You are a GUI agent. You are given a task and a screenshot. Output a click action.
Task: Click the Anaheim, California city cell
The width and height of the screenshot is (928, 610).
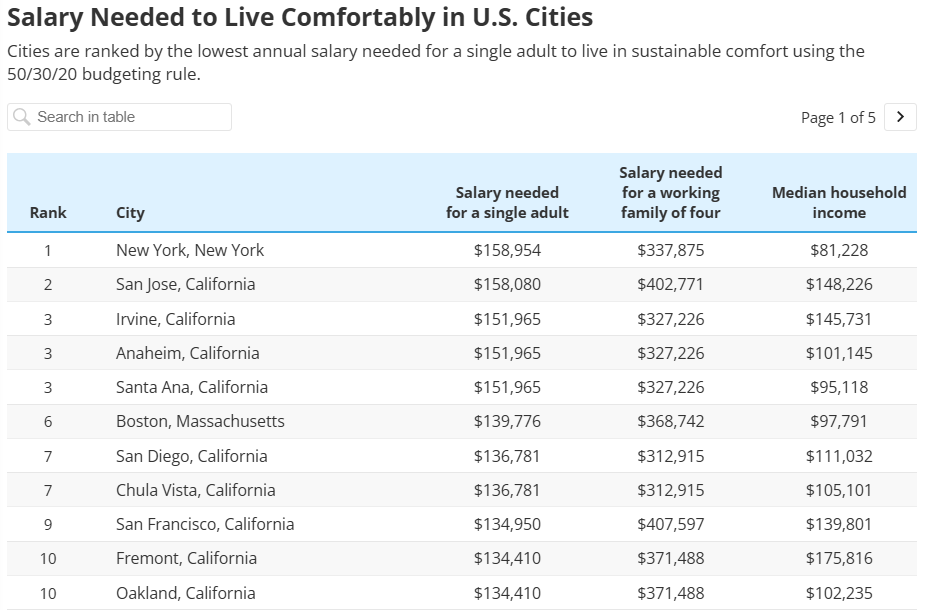(187, 353)
